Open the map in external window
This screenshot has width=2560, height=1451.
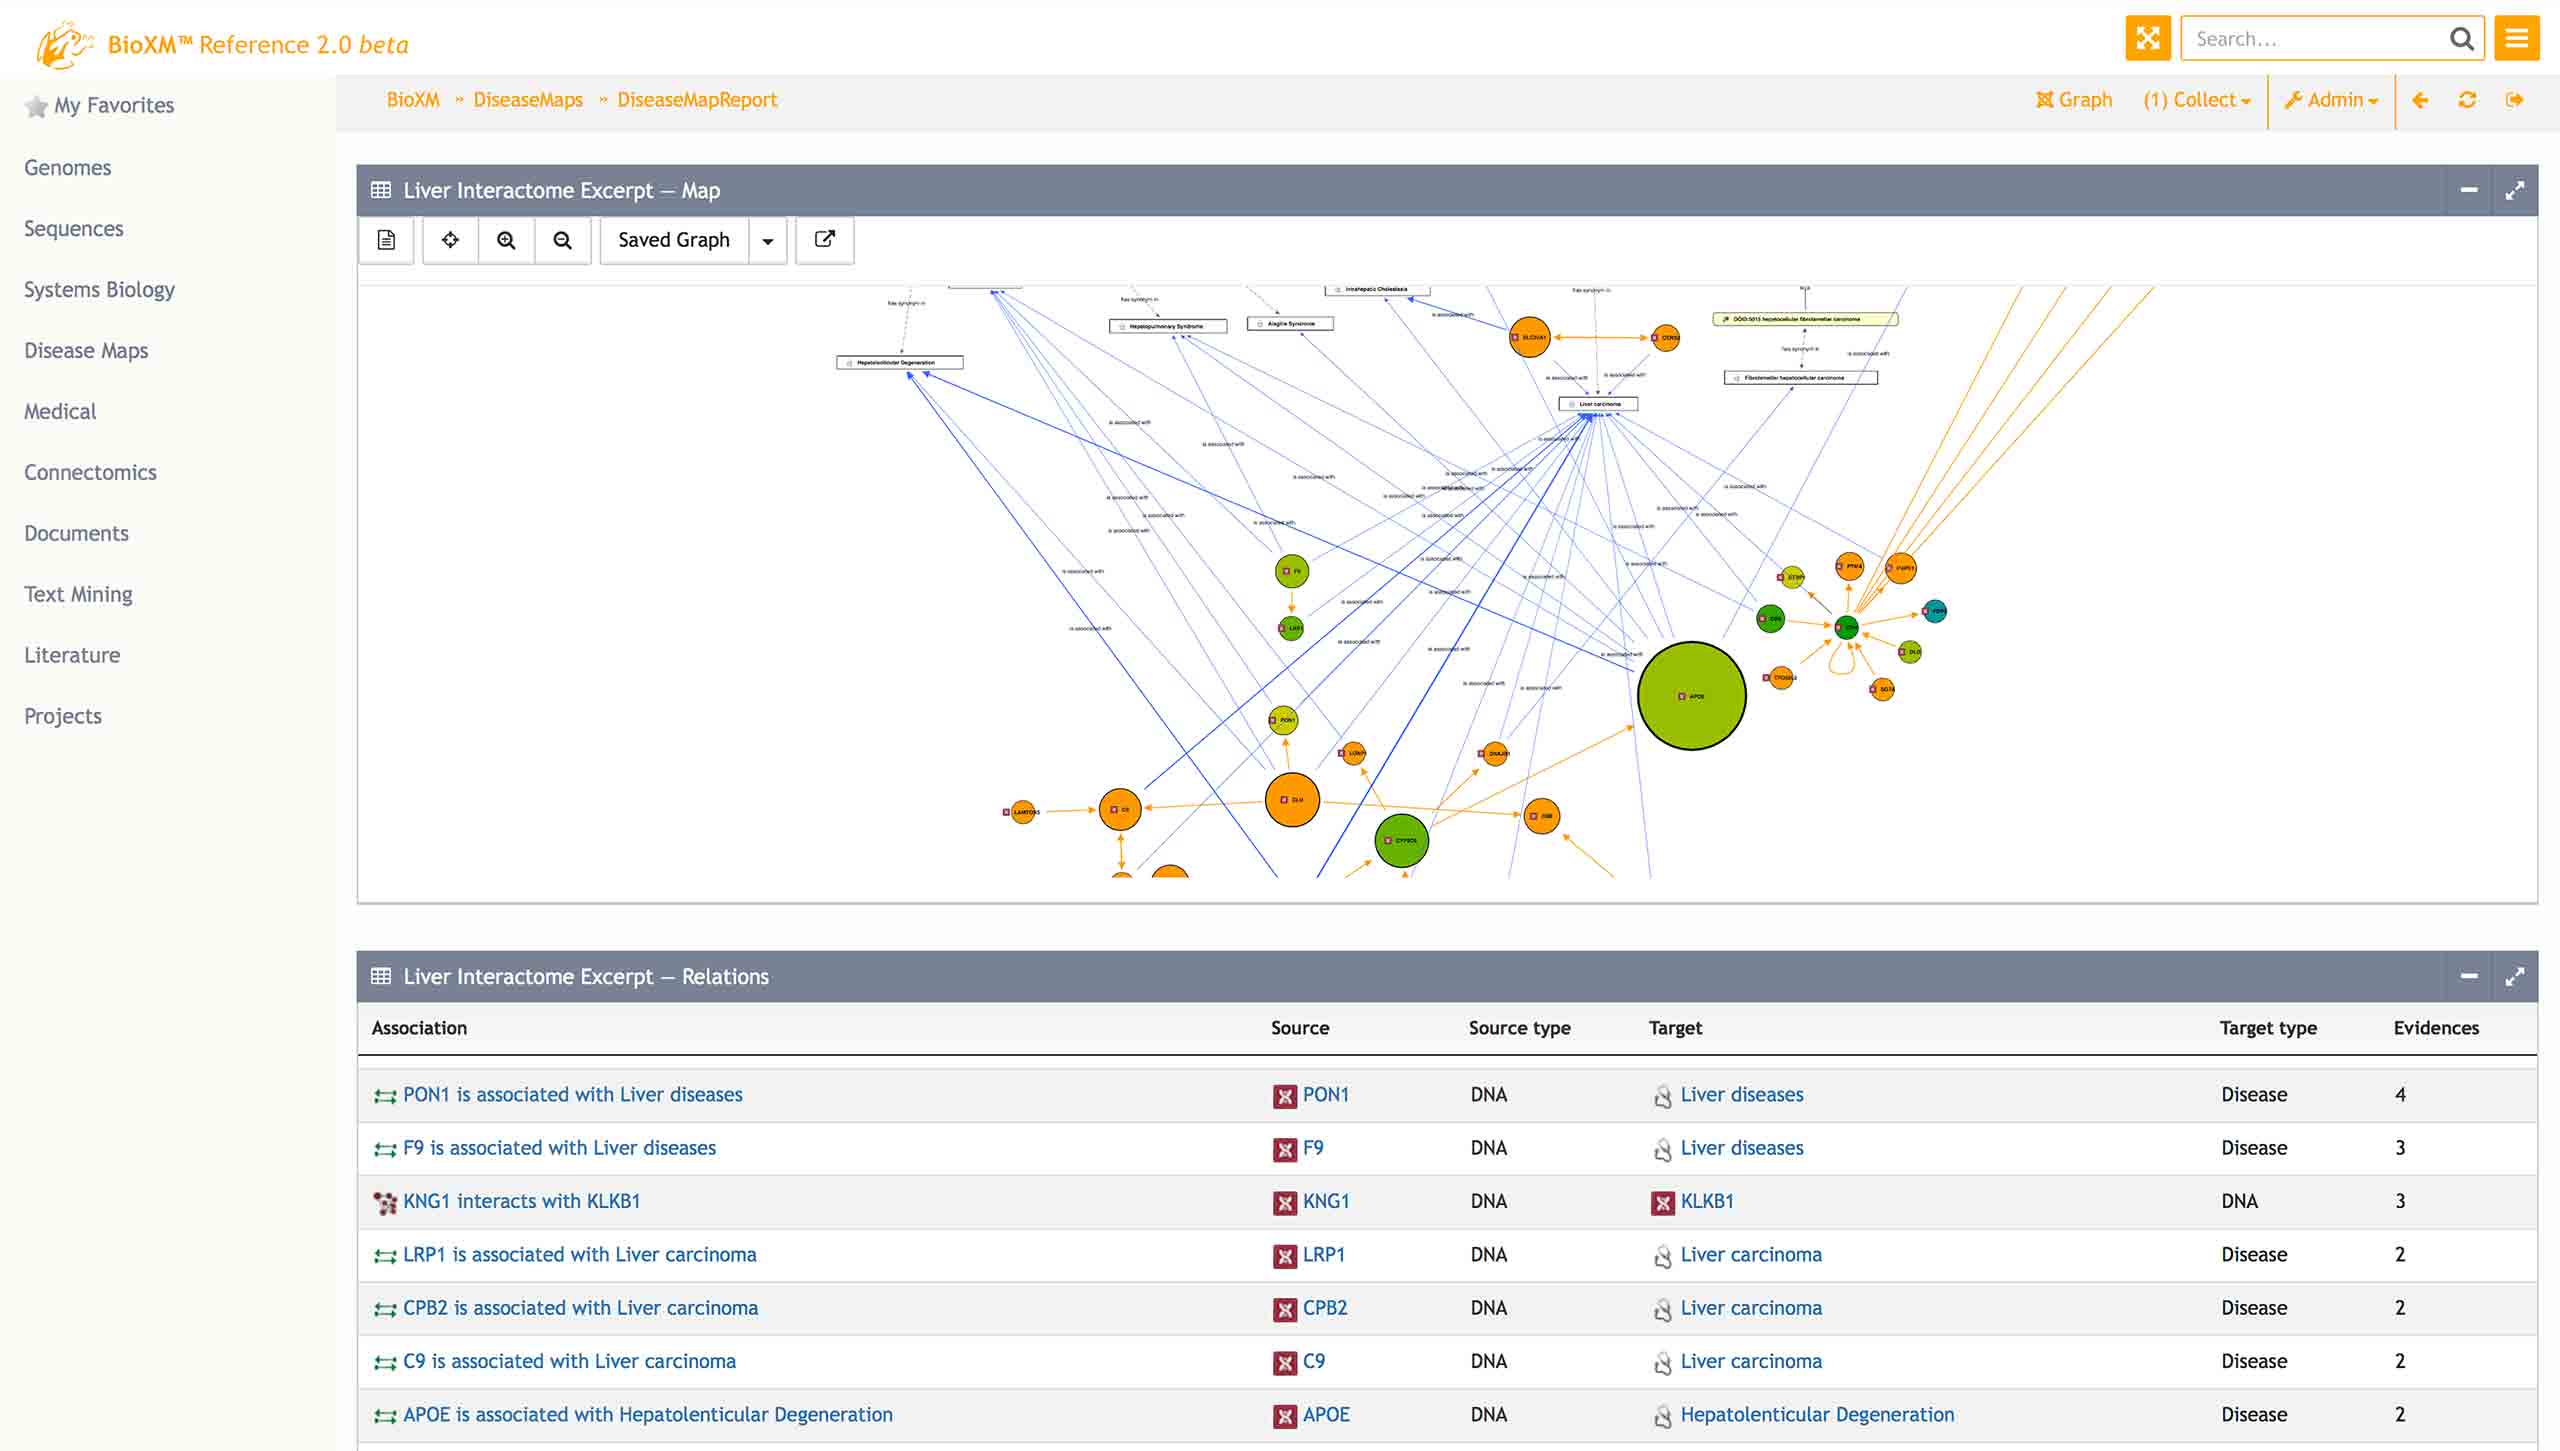coord(825,240)
